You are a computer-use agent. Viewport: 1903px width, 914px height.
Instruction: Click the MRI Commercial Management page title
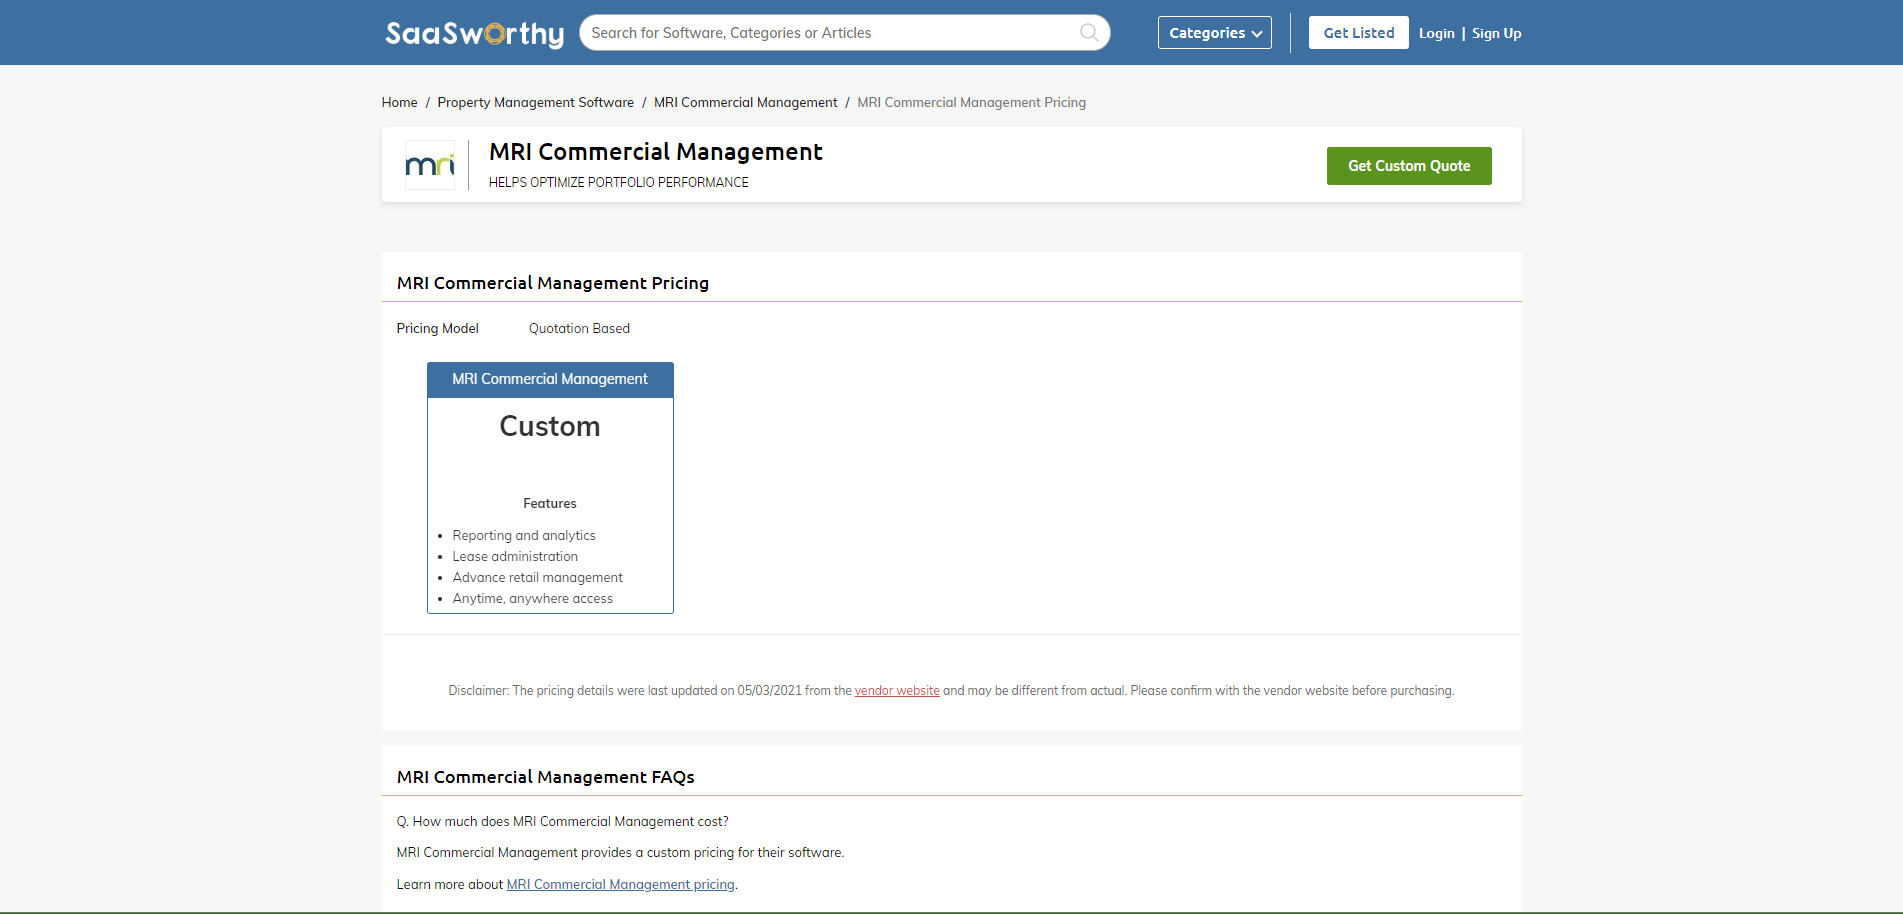click(656, 152)
